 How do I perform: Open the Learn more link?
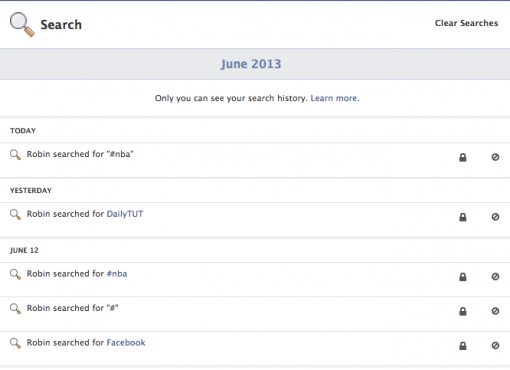tap(335, 98)
